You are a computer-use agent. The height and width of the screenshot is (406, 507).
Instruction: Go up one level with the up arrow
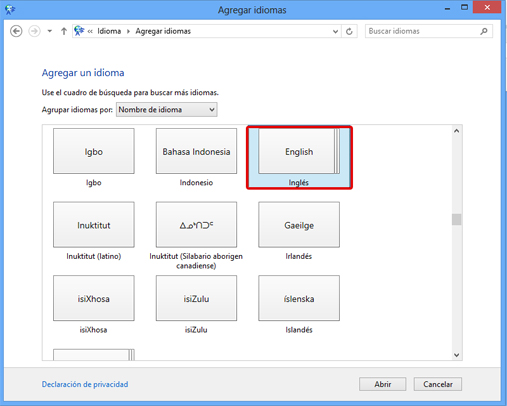[x=64, y=31]
